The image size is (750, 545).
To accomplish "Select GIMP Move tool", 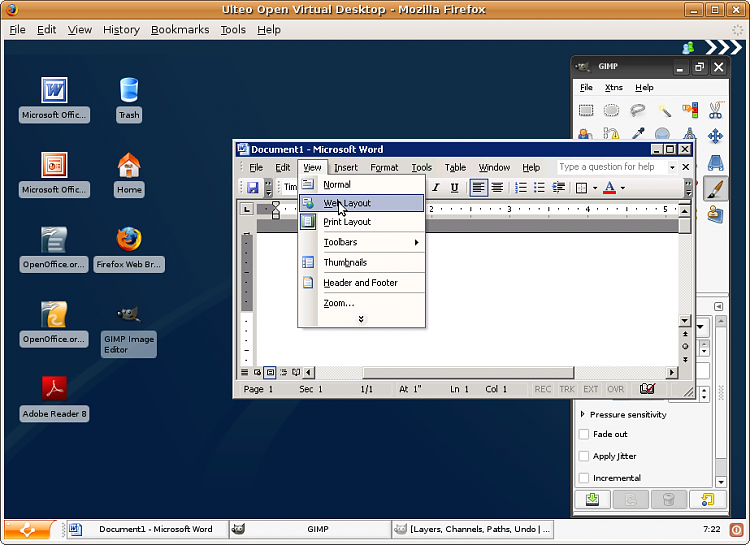I will 716,136.
